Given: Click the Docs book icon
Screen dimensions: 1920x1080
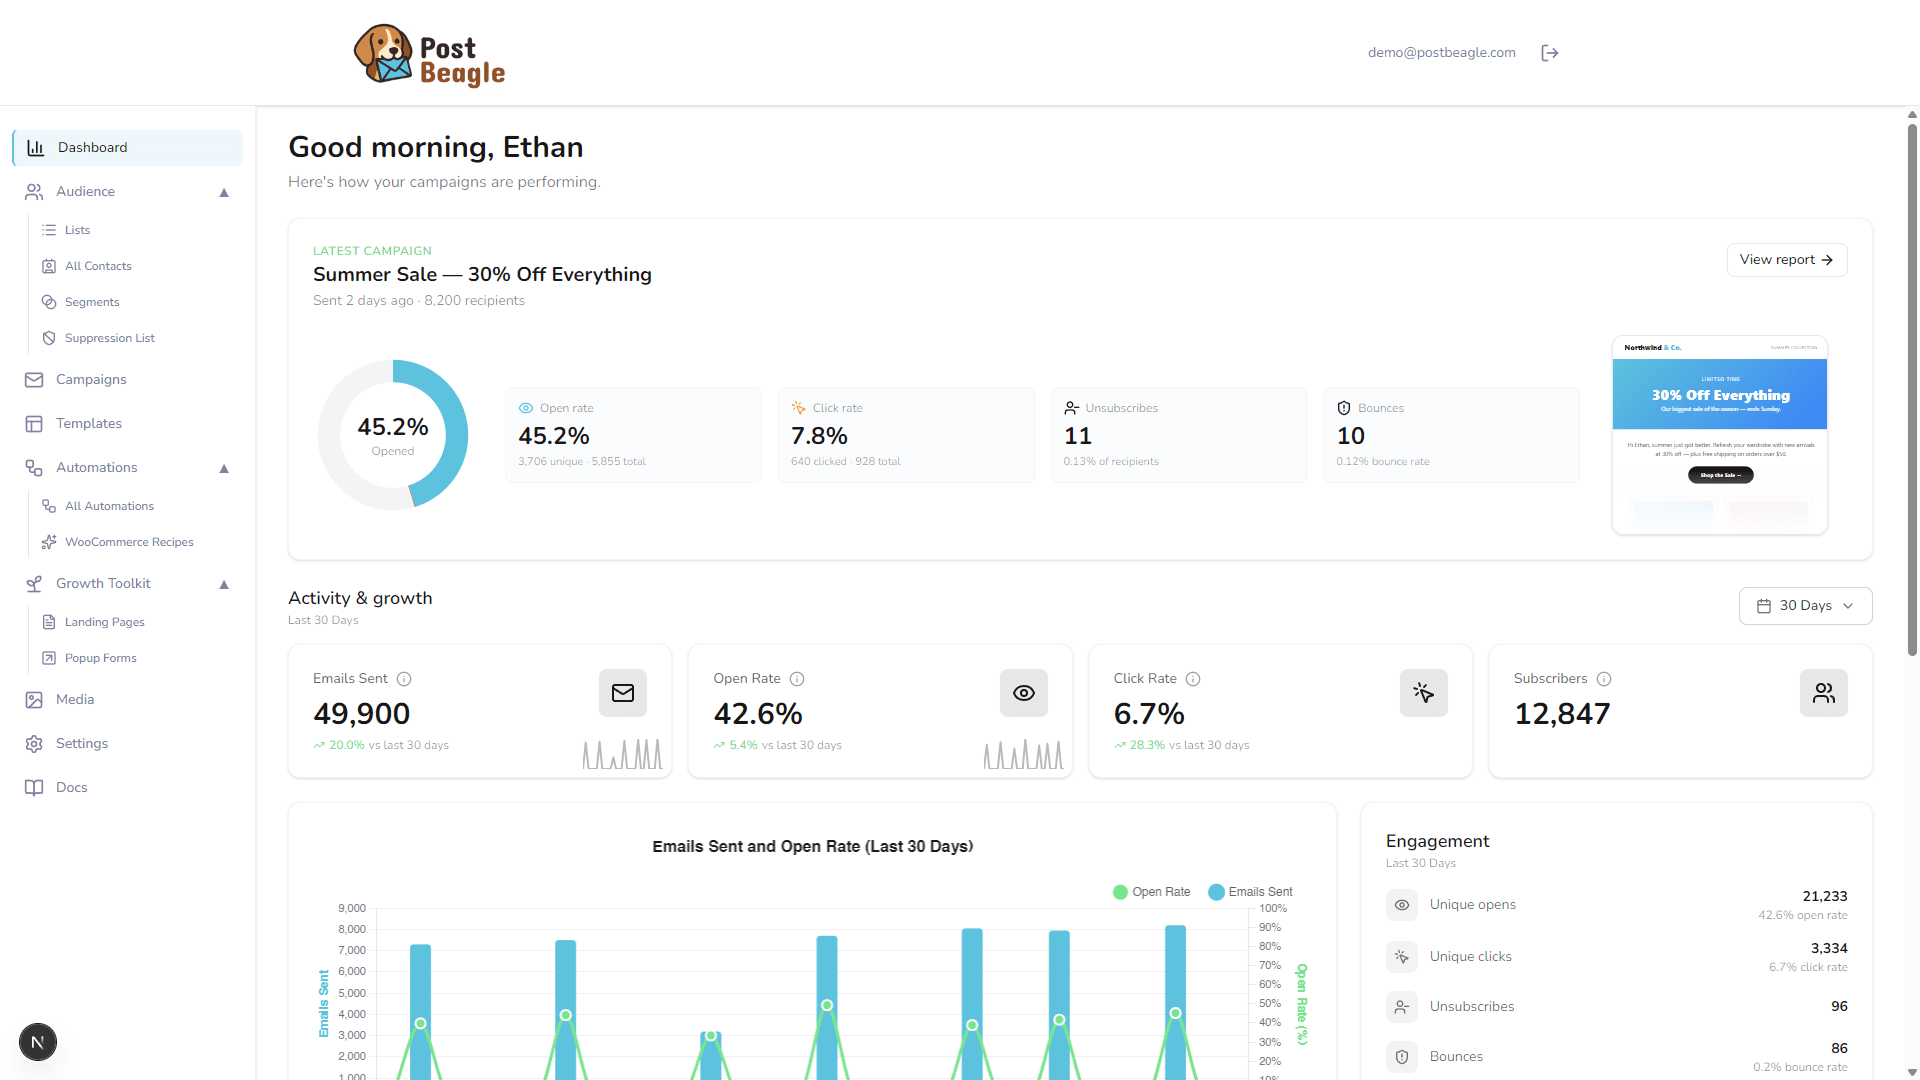Looking at the screenshot, I should [x=34, y=788].
